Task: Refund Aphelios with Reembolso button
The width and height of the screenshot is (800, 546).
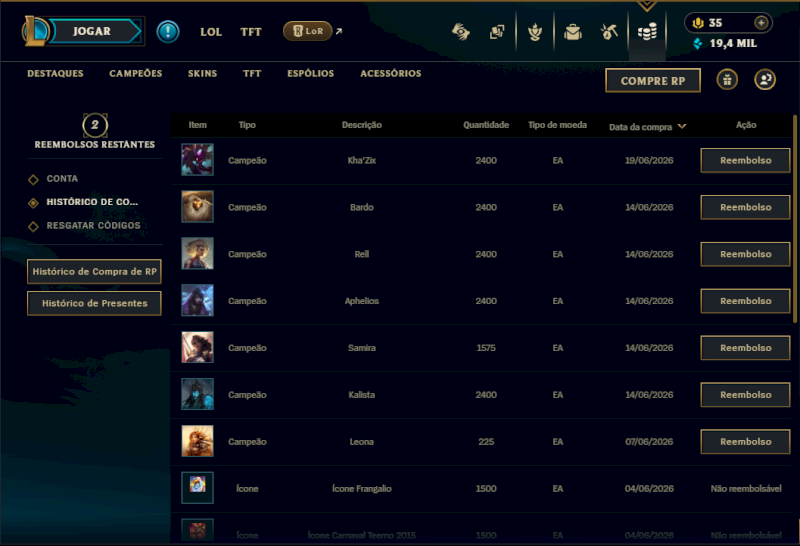Action: tap(745, 301)
